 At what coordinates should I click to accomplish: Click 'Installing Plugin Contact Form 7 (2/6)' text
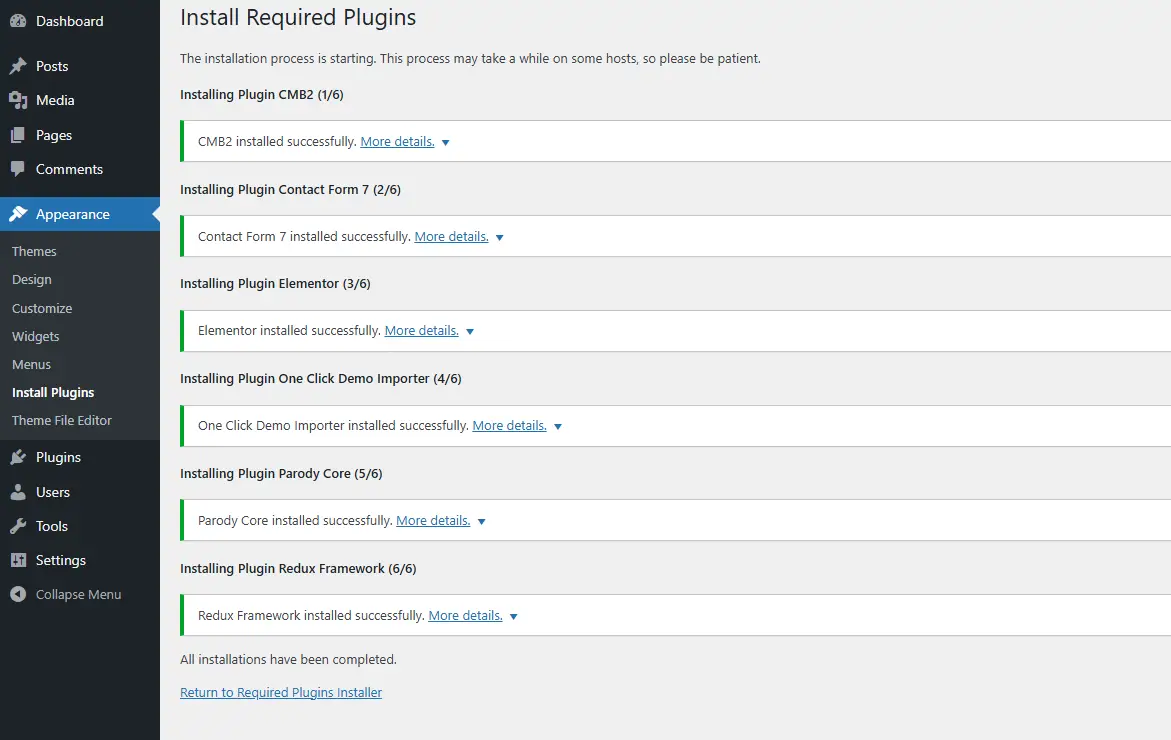click(291, 190)
